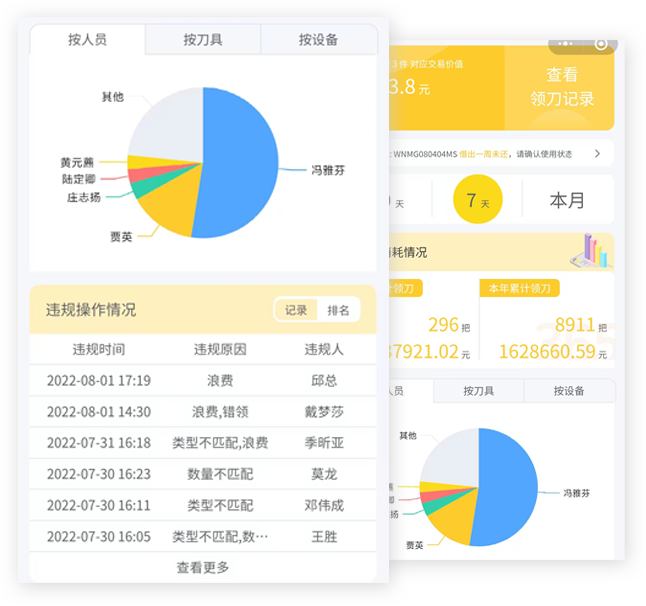Click the 违规操作情况 section title
The image size is (646, 606).
pos(91,310)
